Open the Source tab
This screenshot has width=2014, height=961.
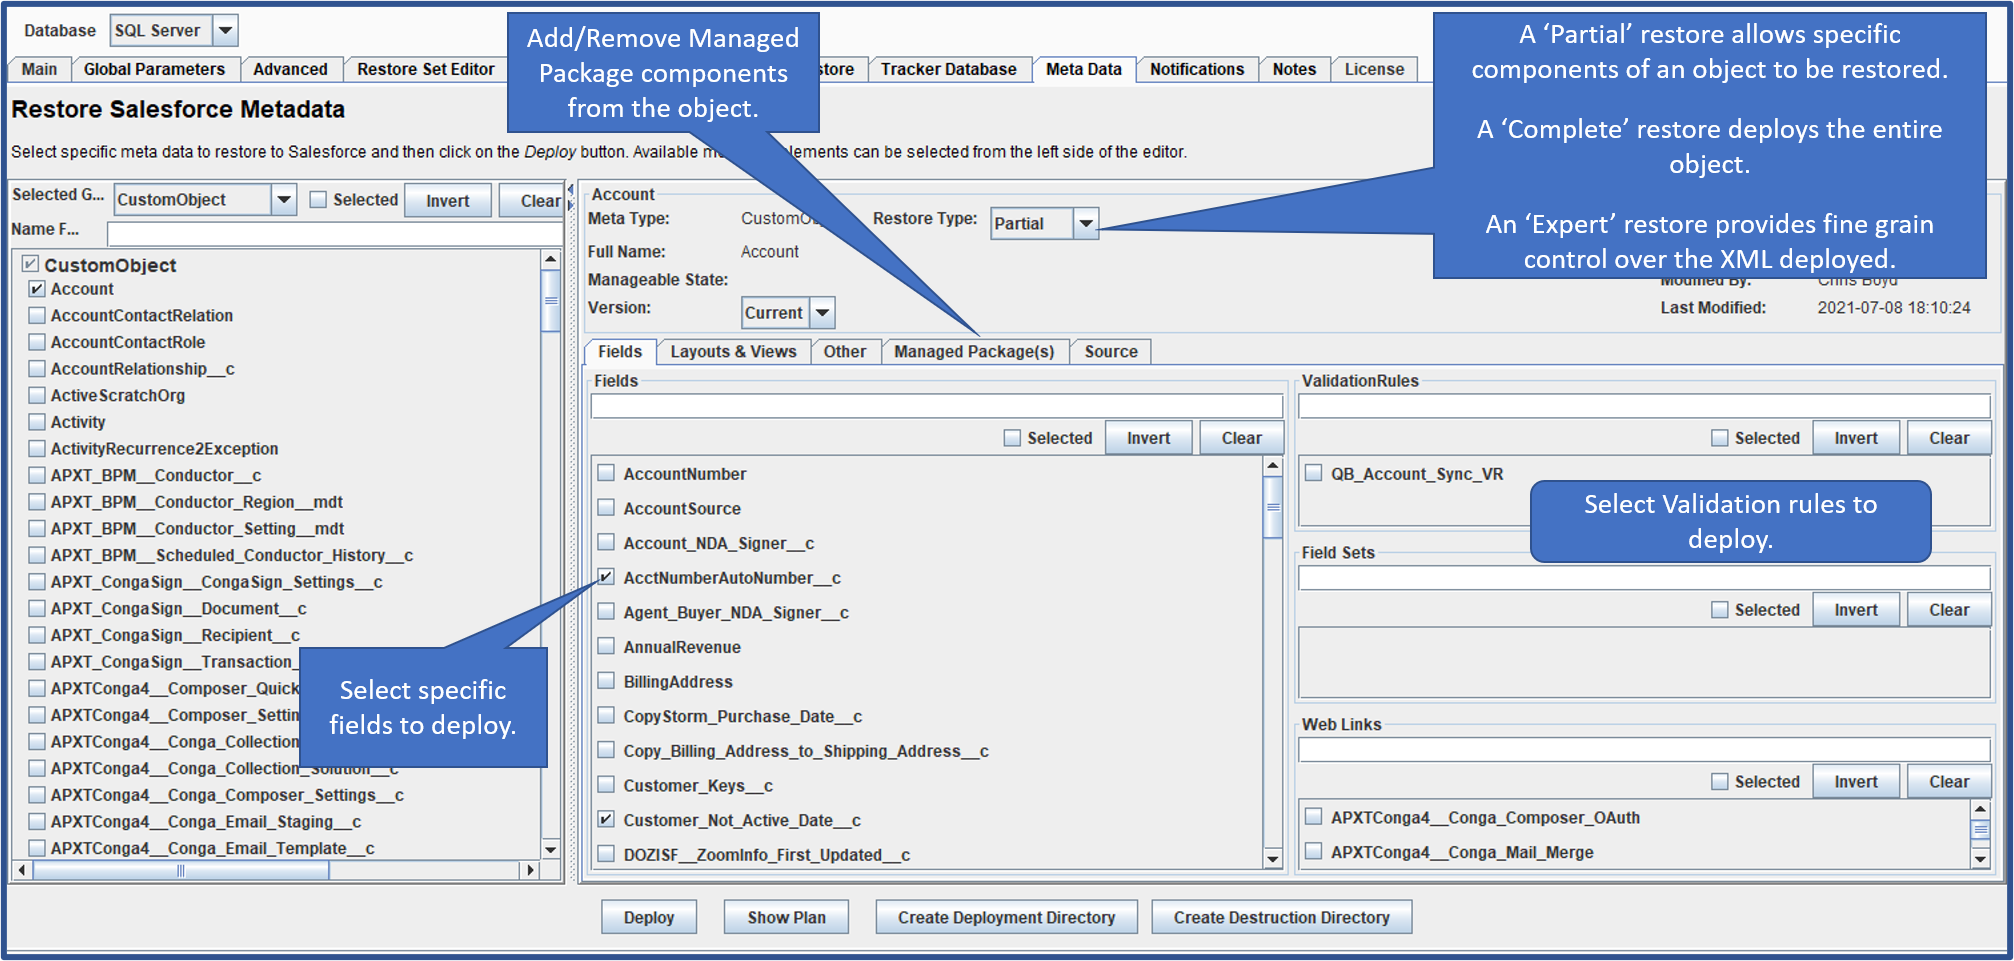[1111, 352]
